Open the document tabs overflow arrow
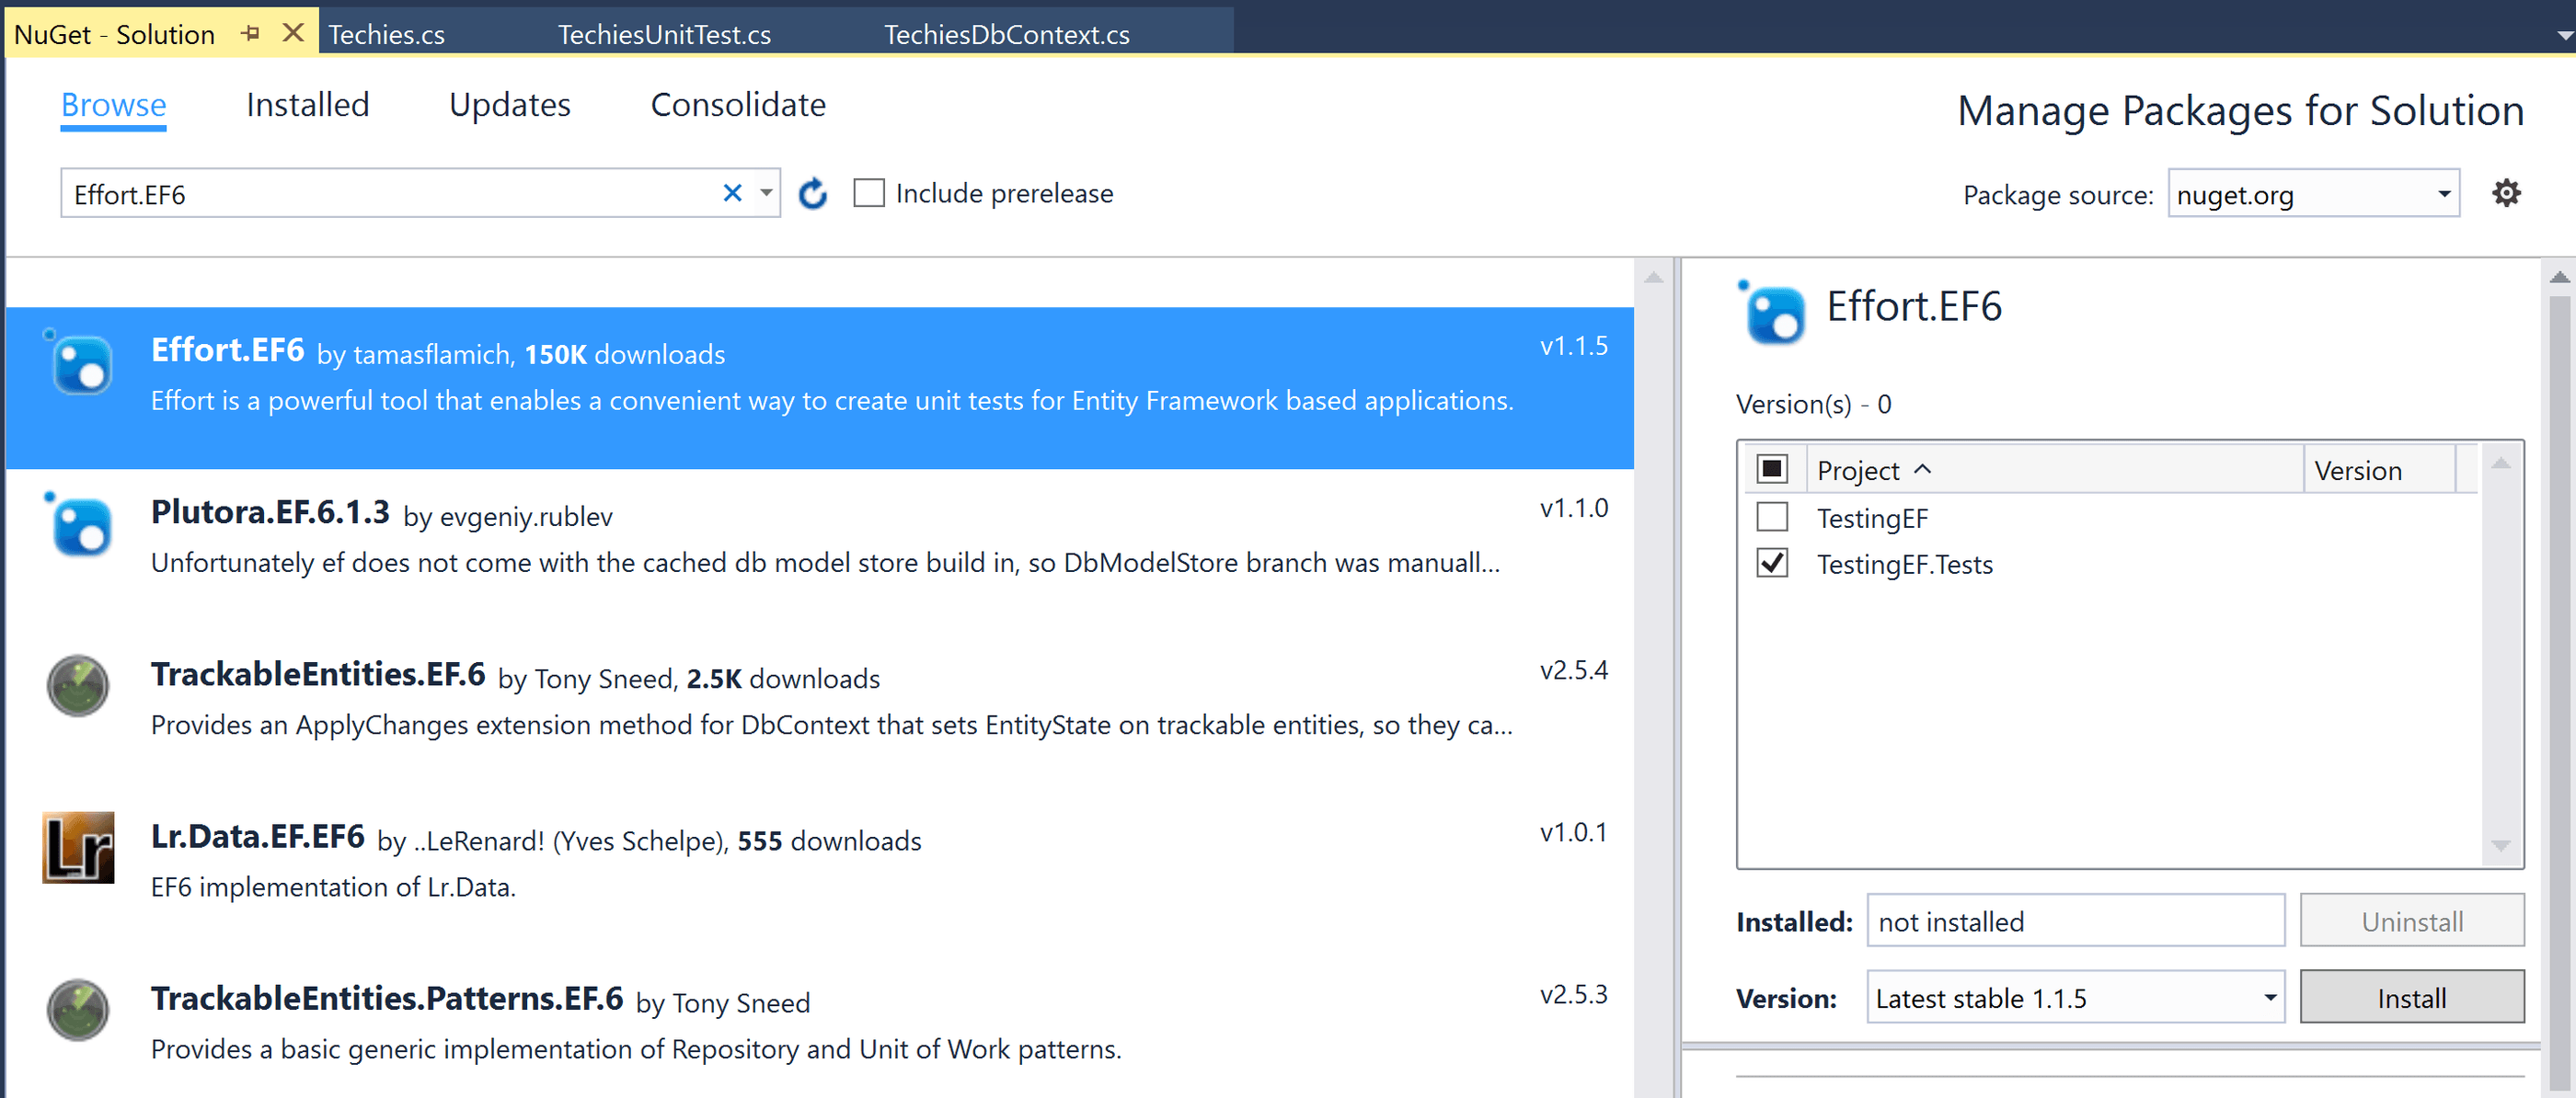This screenshot has height=1098, width=2576. tap(2564, 35)
